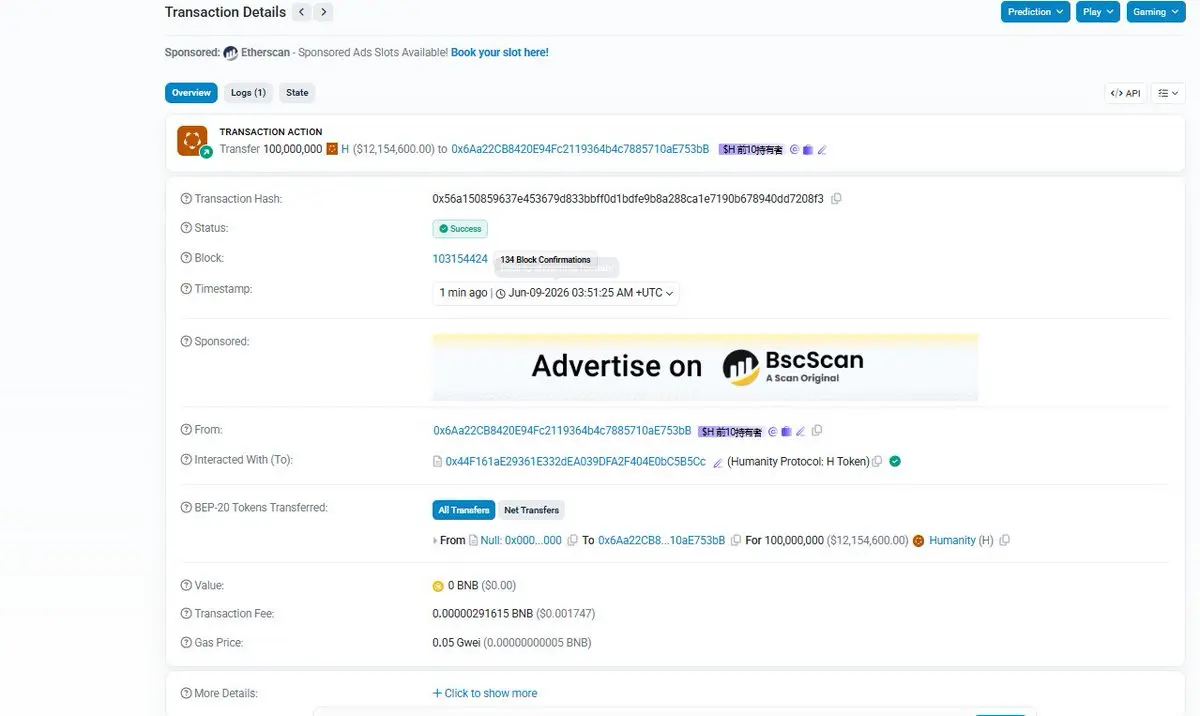Click the Success status badge
This screenshot has width=1200, height=716.
click(x=460, y=229)
